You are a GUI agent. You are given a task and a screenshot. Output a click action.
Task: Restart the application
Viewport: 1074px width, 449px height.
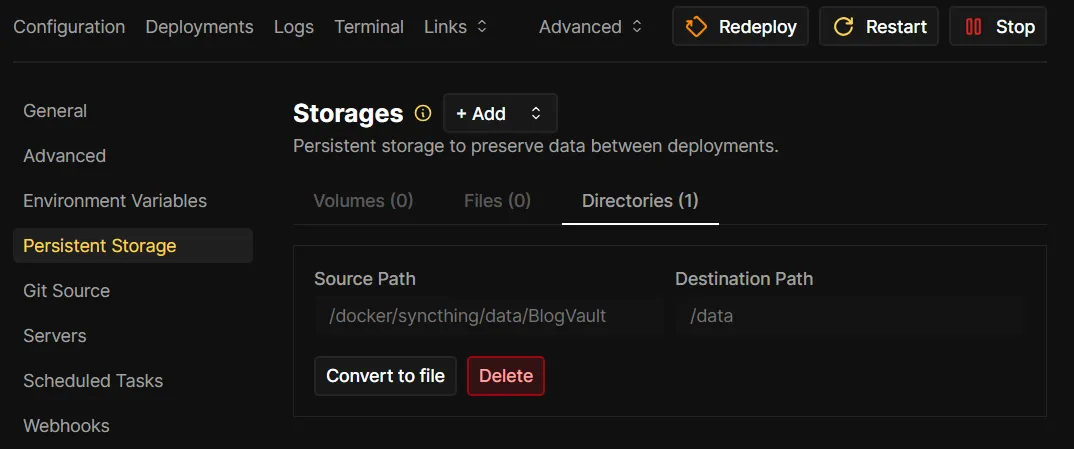coord(879,27)
